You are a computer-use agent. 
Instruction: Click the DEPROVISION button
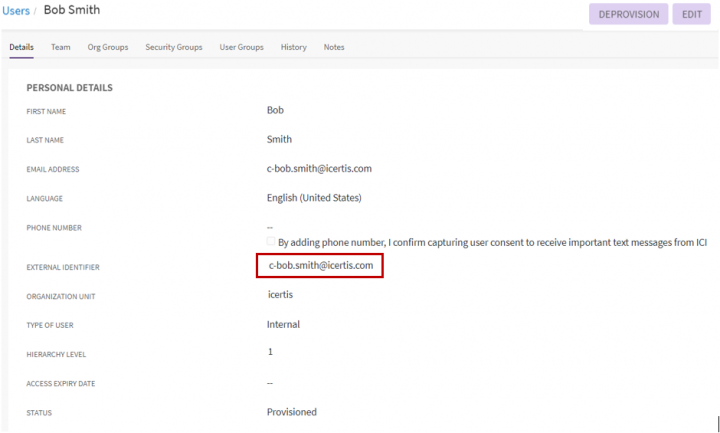(628, 14)
